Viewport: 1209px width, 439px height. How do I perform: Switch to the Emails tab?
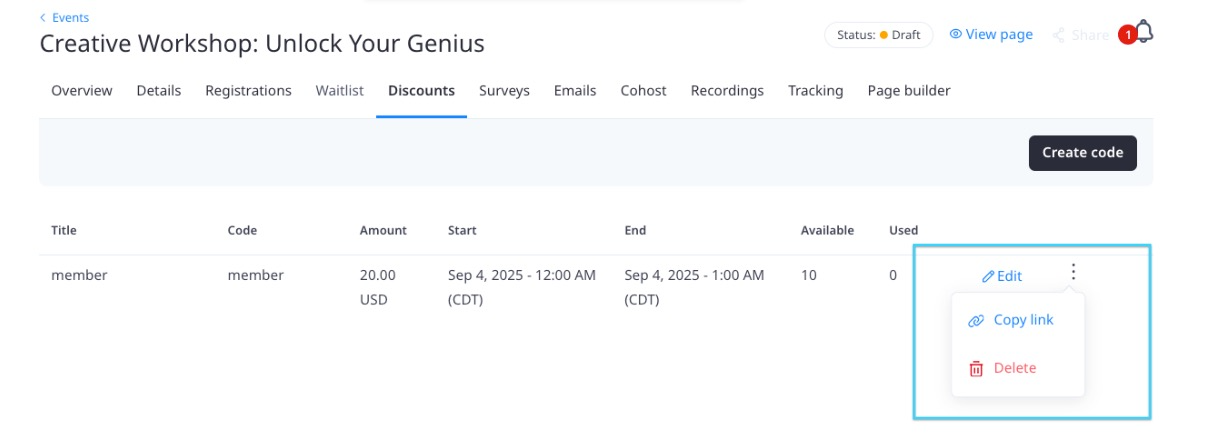click(575, 91)
